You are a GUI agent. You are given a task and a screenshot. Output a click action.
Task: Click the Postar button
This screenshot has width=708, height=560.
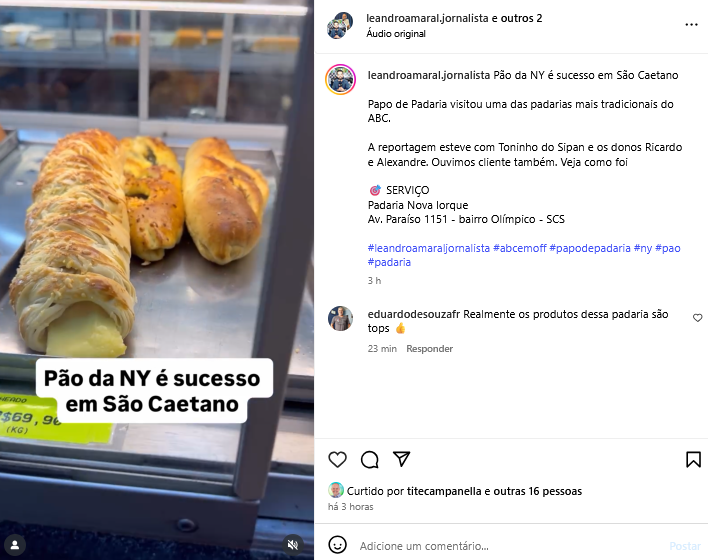point(685,546)
